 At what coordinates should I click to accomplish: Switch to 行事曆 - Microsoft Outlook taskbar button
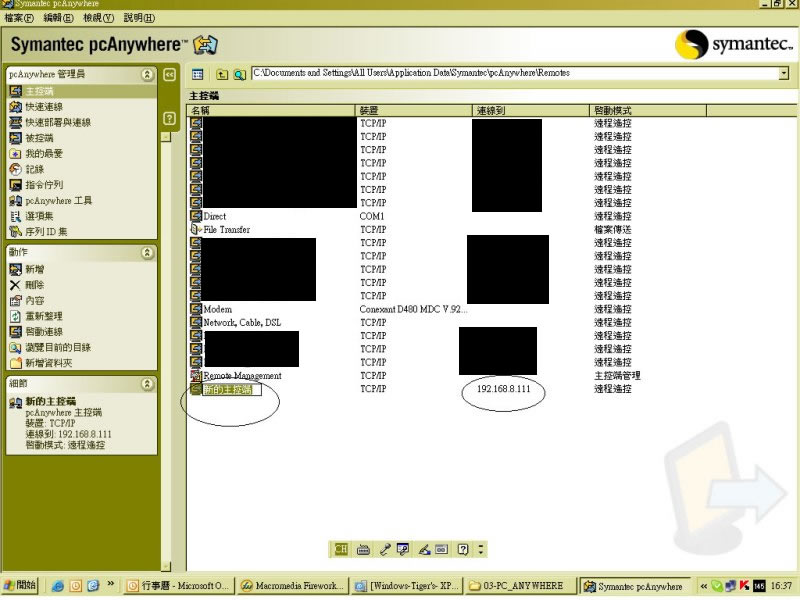point(179,586)
